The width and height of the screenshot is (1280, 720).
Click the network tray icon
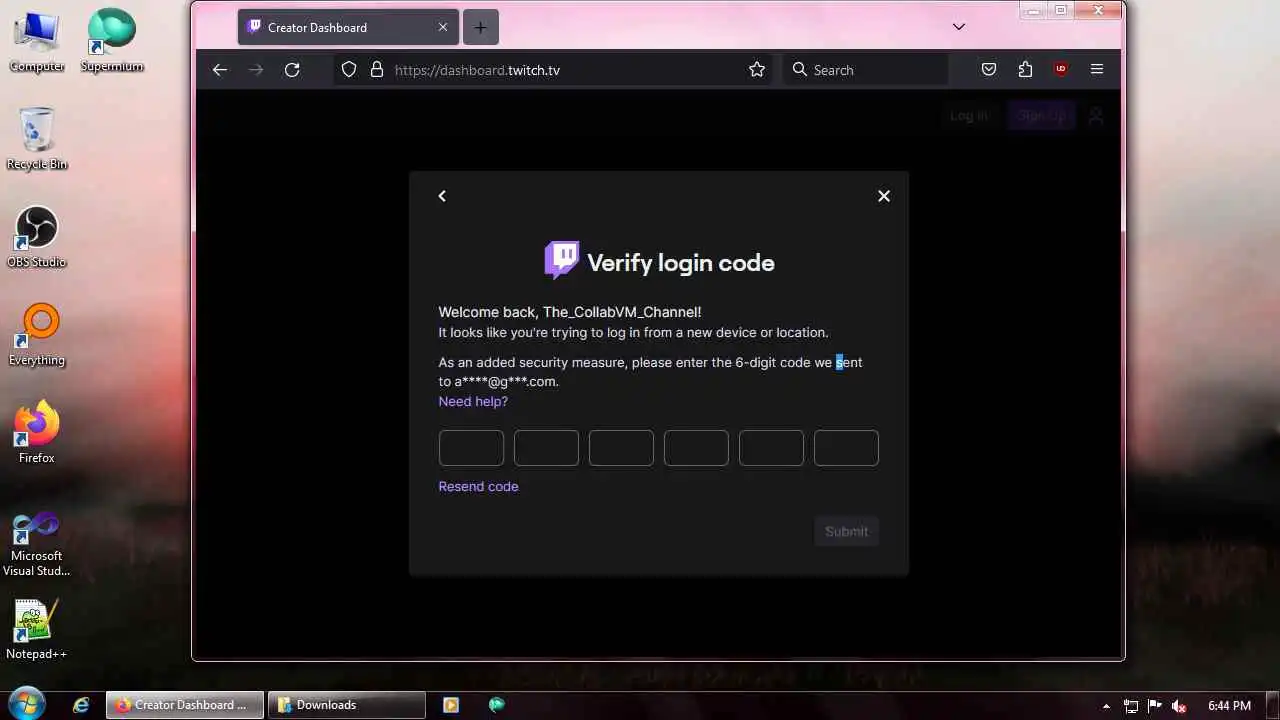click(x=1131, y=706)
